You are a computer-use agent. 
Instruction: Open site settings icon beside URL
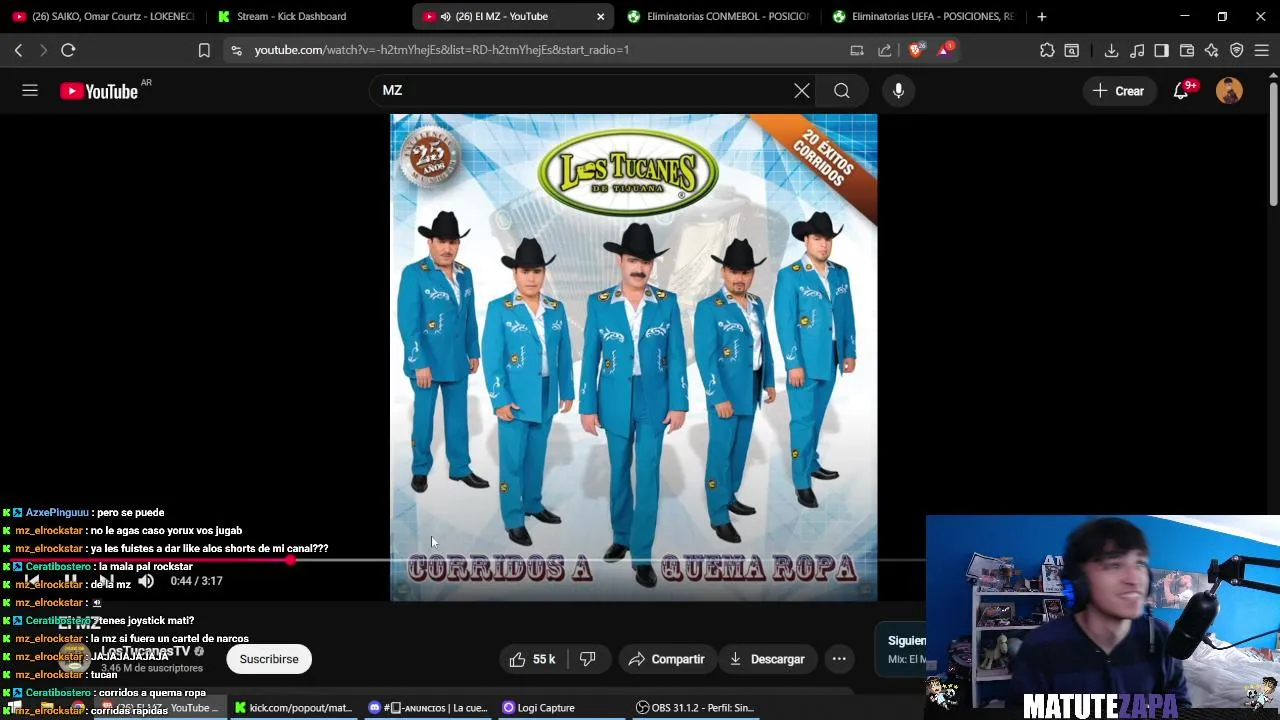pos(236,50)
